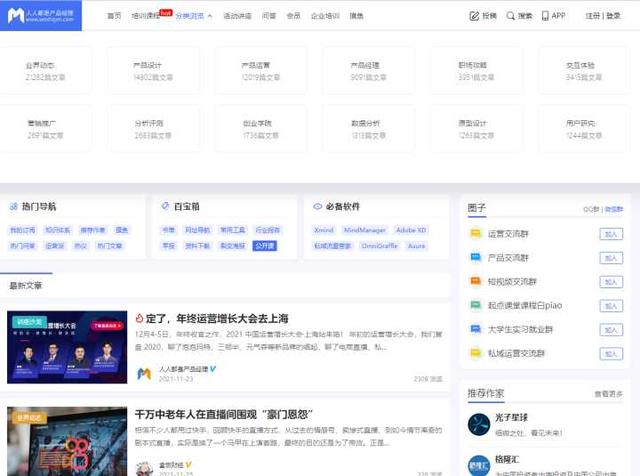
Task: Open the 年终运营增长大会 article thumbnail
Action: [x=67, y=347]
